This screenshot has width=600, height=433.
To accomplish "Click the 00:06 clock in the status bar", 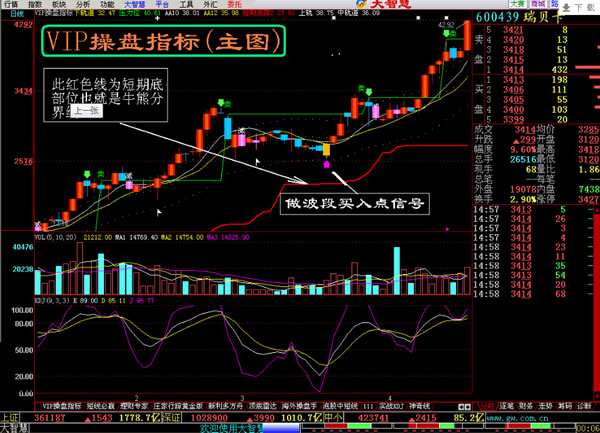I will click(x=587, y=428).
